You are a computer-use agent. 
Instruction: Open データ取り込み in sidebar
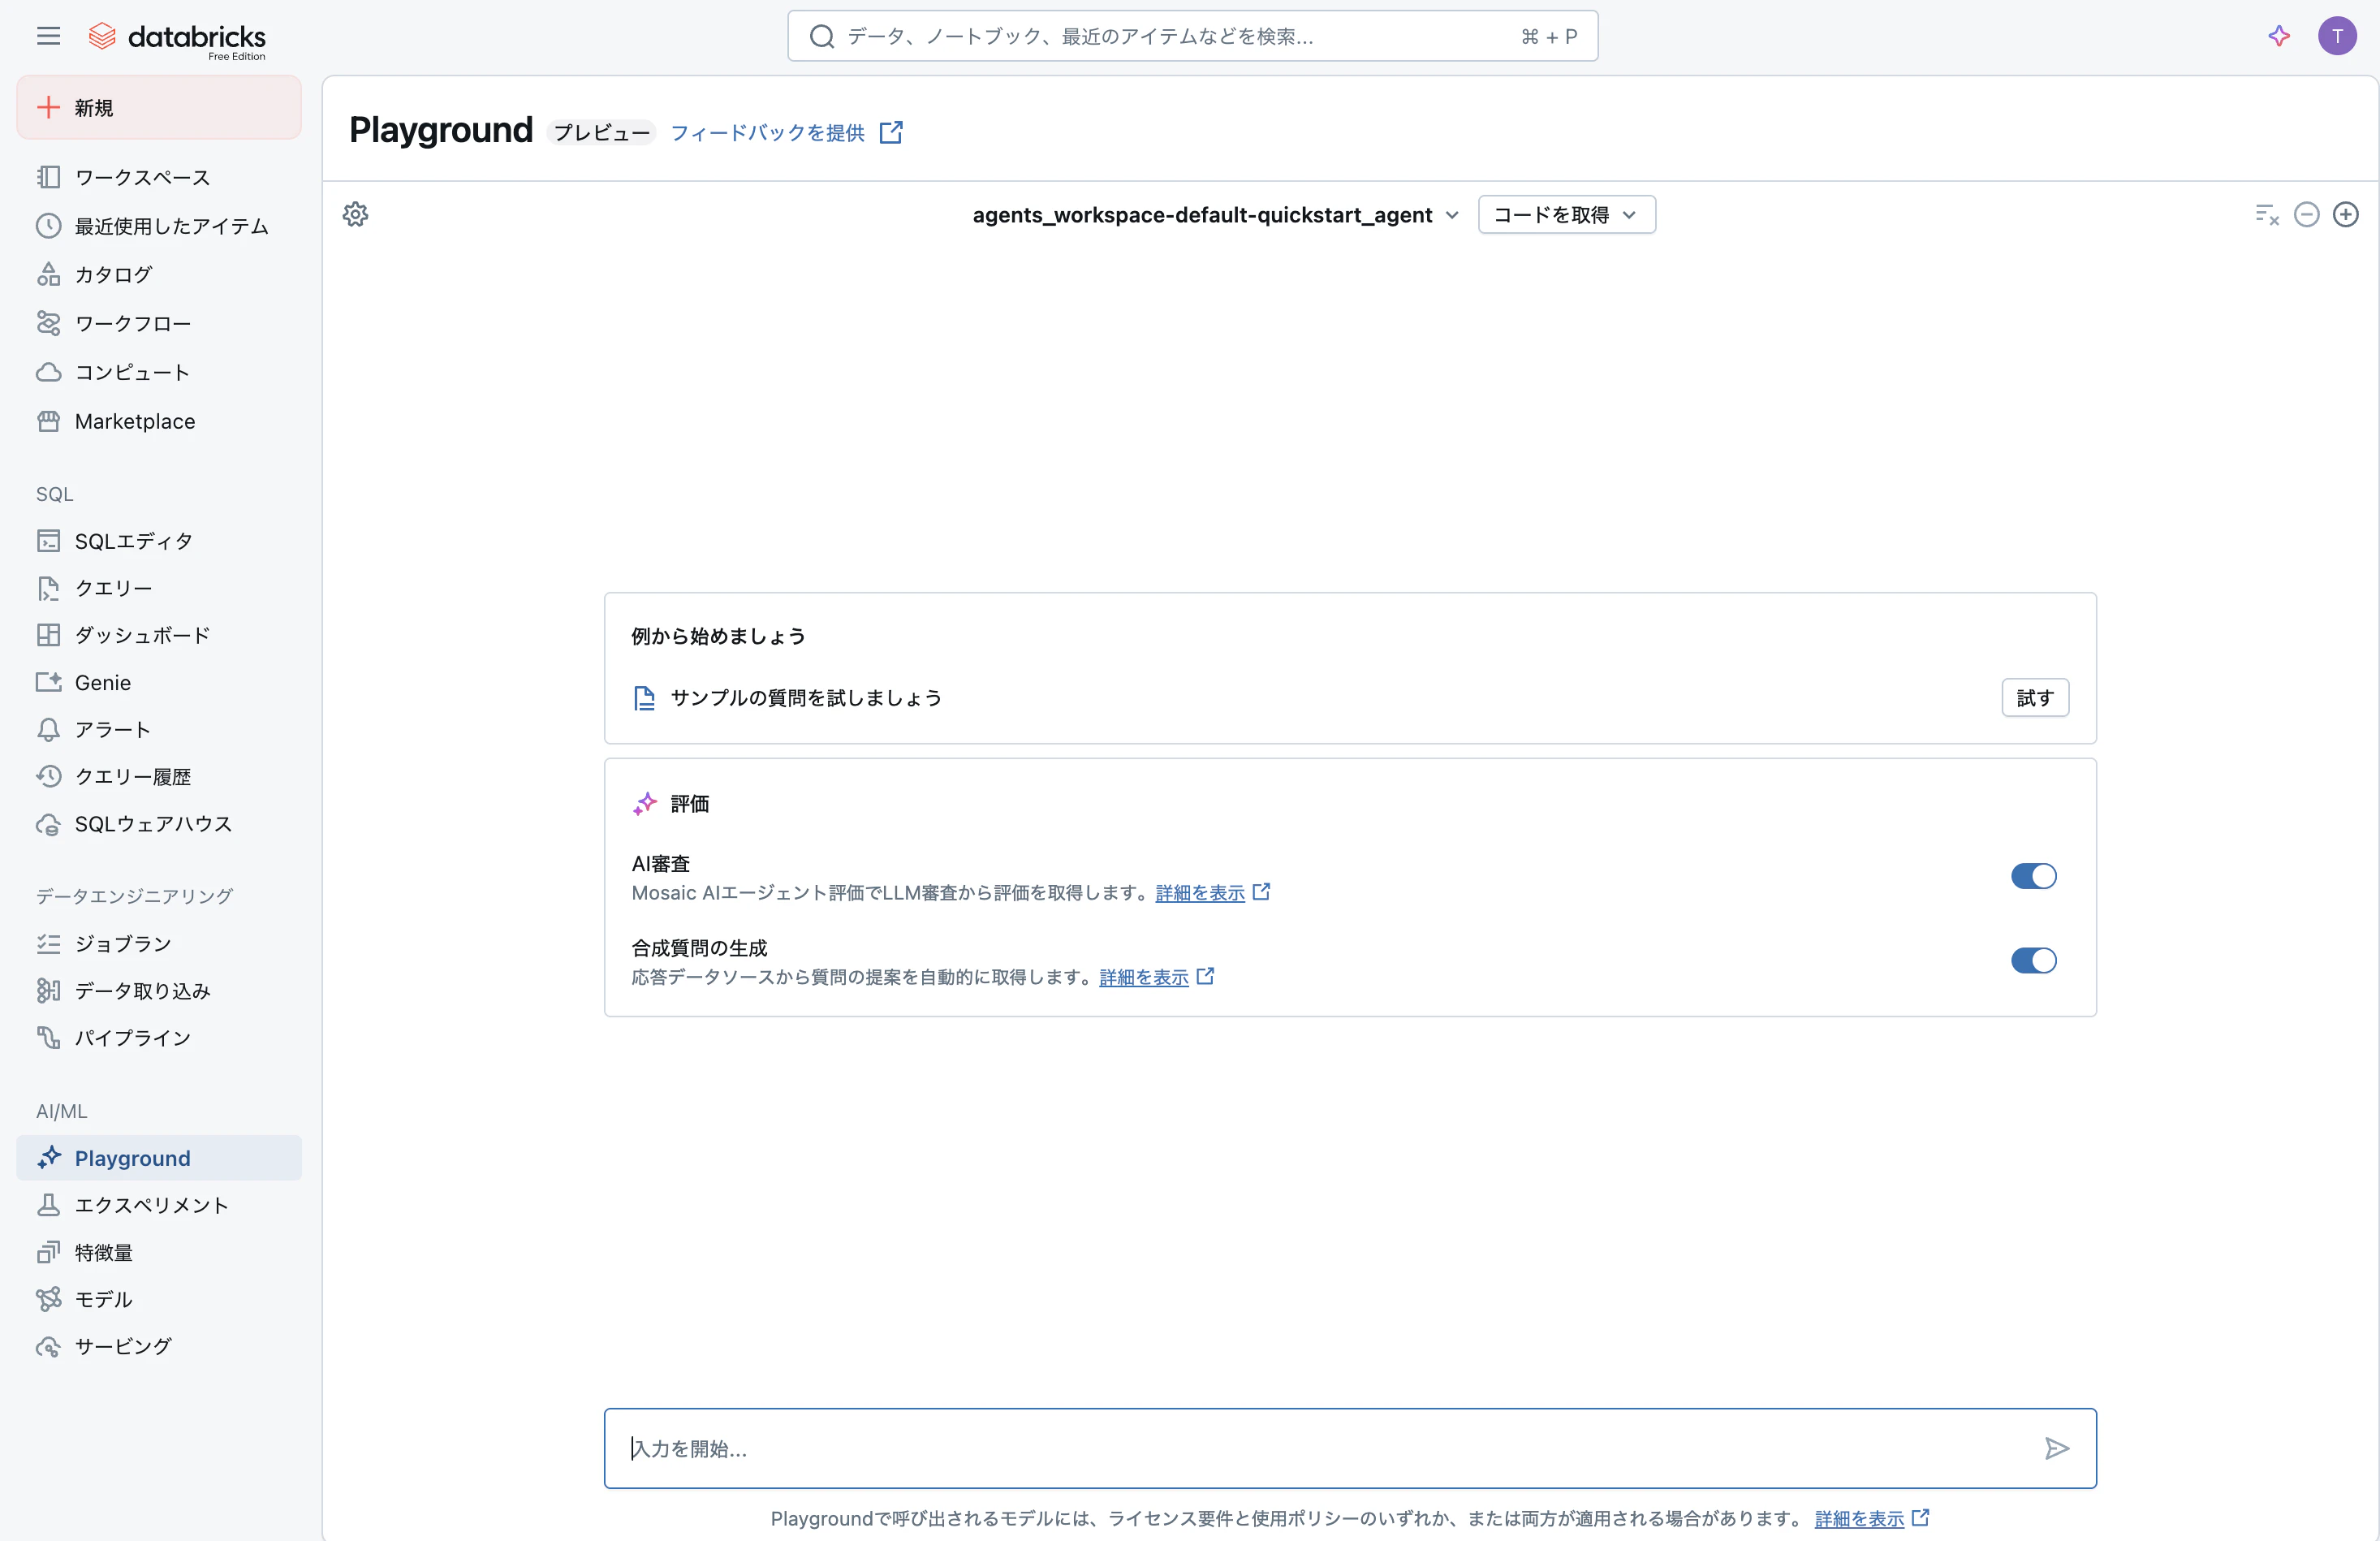(159, 991)
